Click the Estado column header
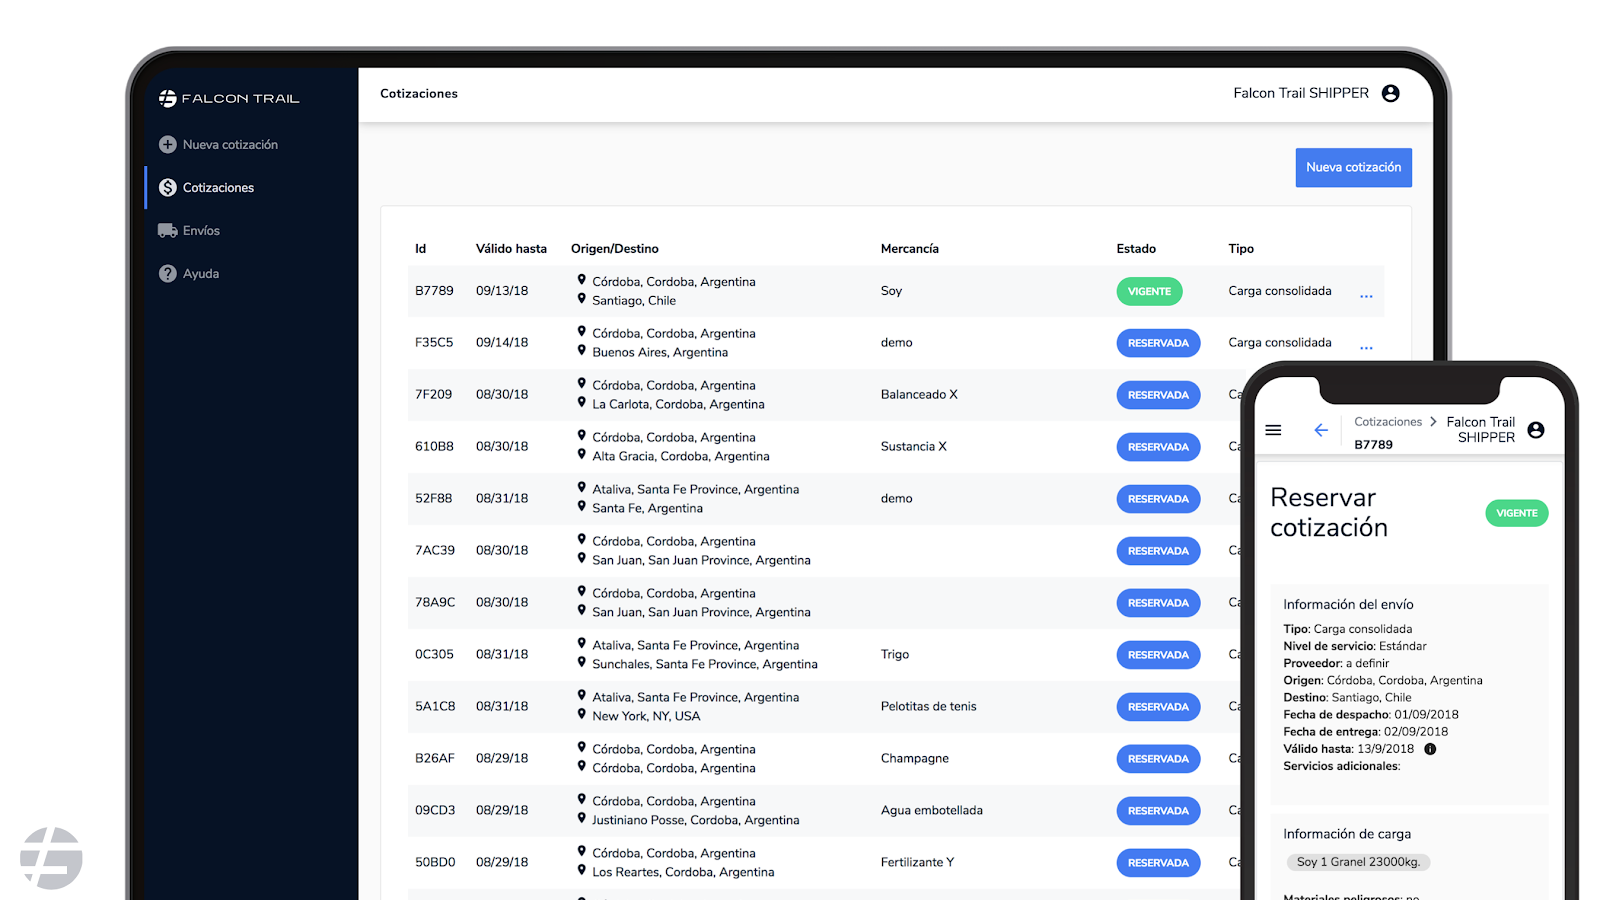Image resolution: width=1600 pixels, height=900 pixels. (1136, 249)
